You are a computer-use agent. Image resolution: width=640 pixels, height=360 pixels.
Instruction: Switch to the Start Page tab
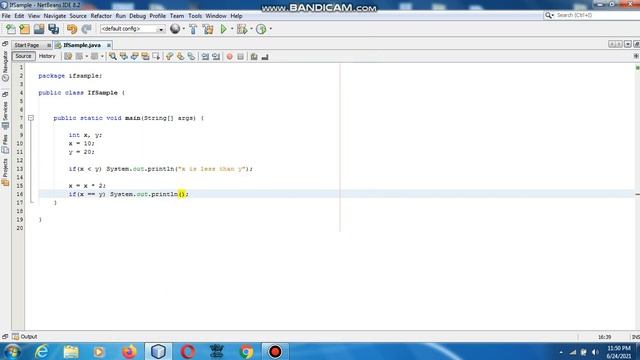pos(27,45)
